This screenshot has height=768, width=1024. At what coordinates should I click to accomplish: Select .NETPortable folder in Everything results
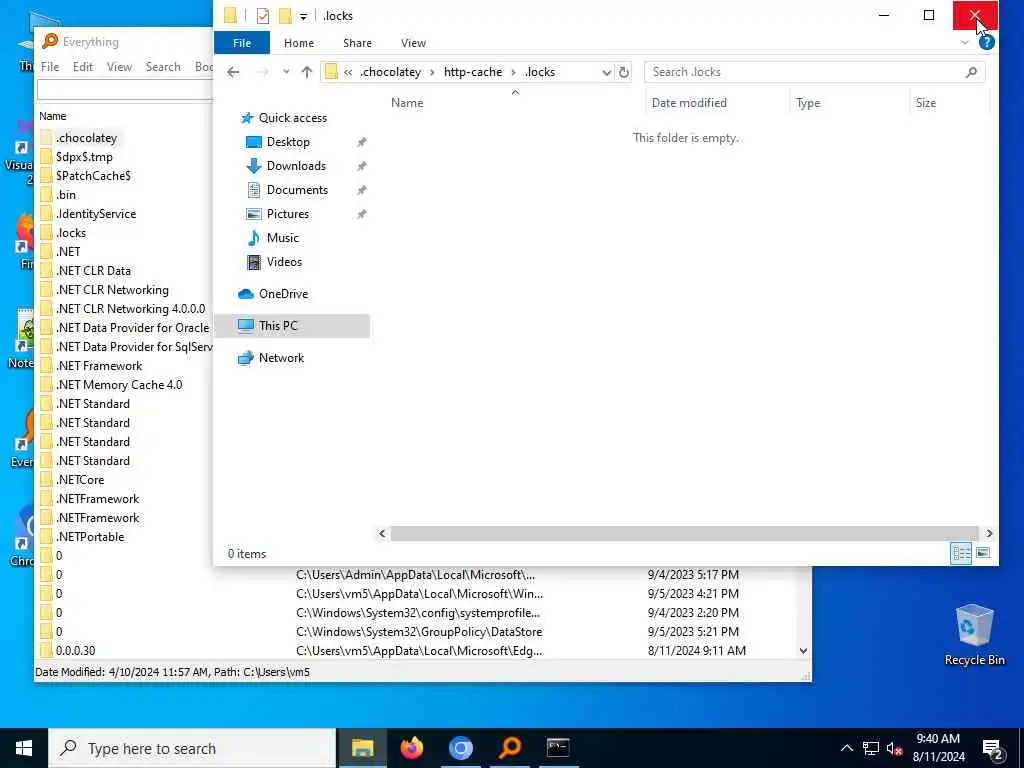tap(89, 537)
